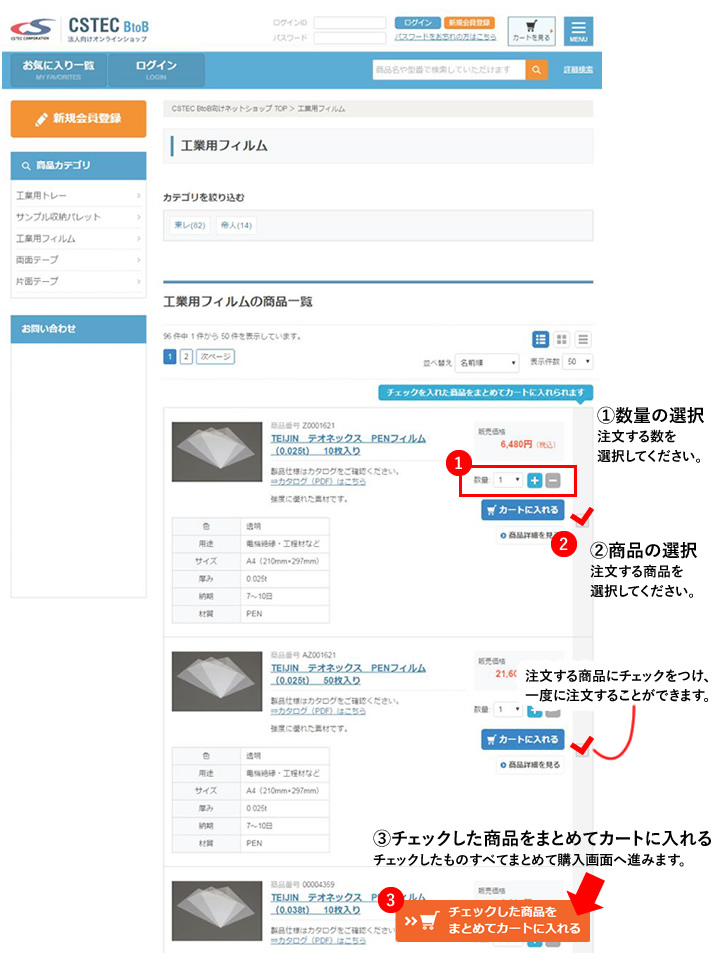The height and width of the screenshot is (968, 720).
Task: Click CSTEC BtoB TOP breadcrumb link
Action: tap(229, 109)
